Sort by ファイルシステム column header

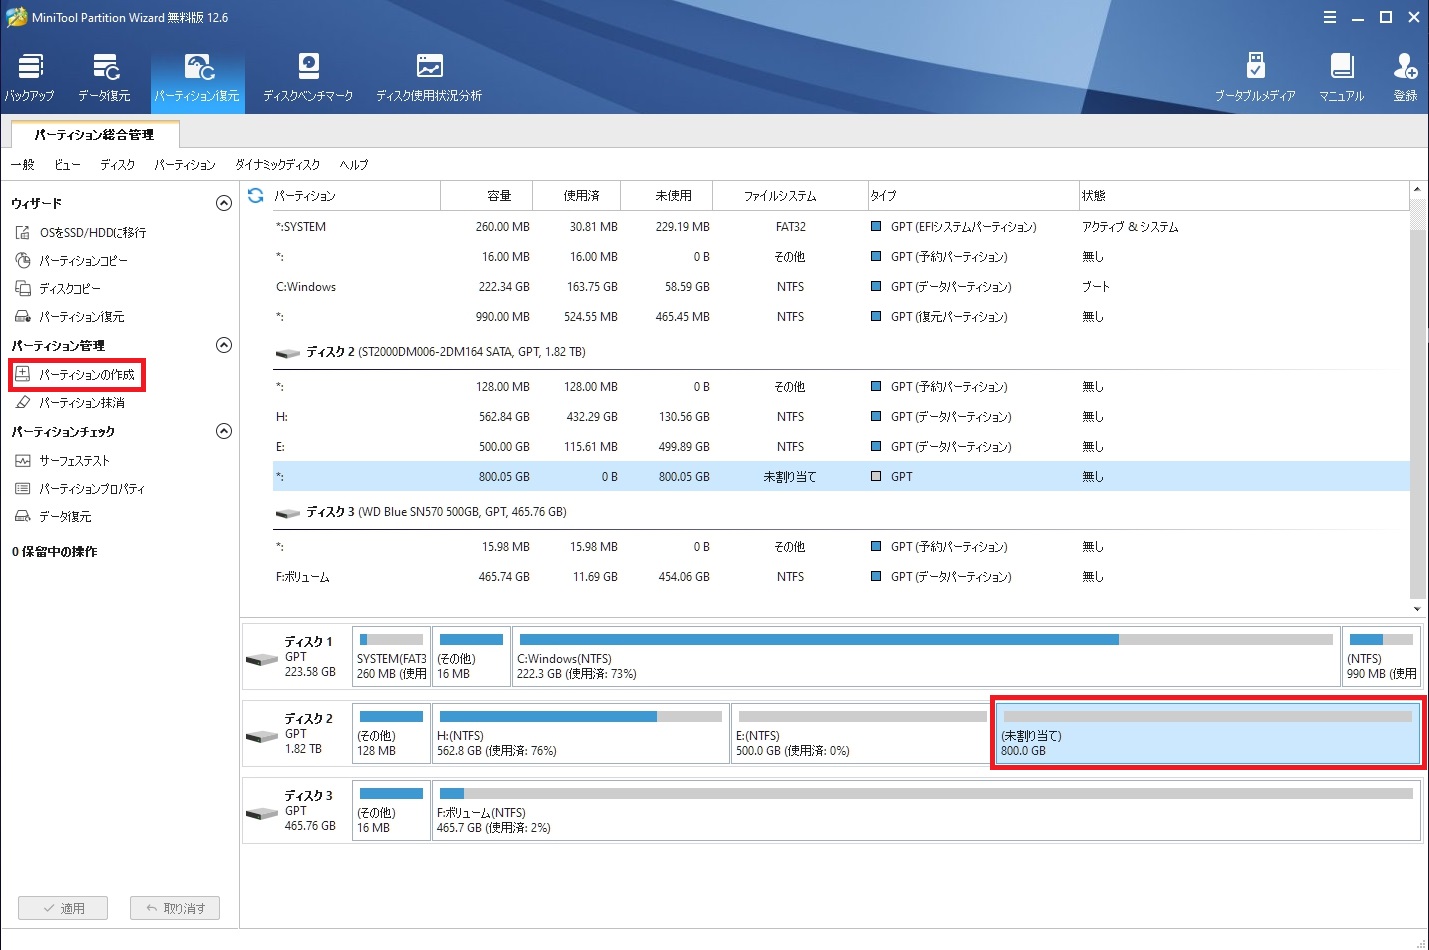tap(790, 196)
